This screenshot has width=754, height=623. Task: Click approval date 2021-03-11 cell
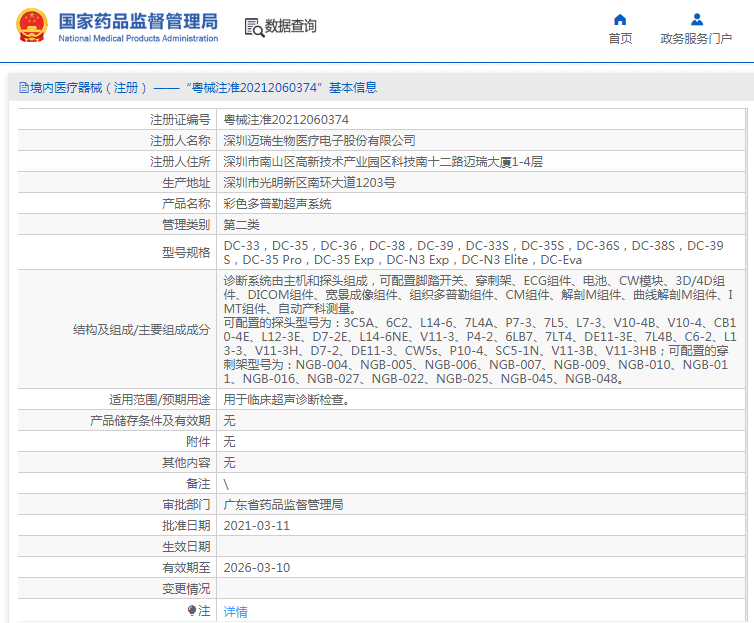(481, 525)
